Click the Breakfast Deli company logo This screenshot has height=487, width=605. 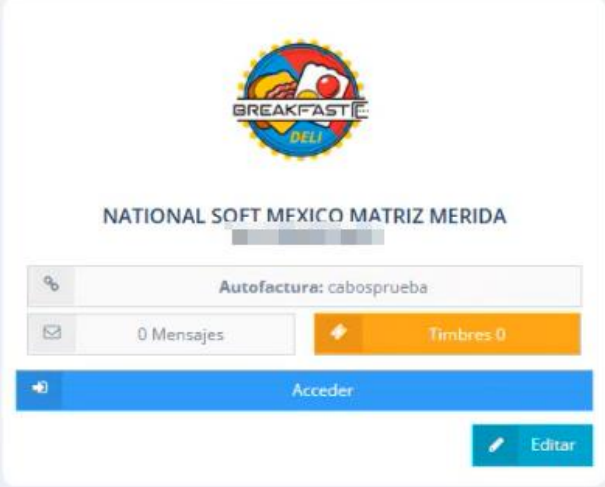pyautogui.click(x=301, y=100)
